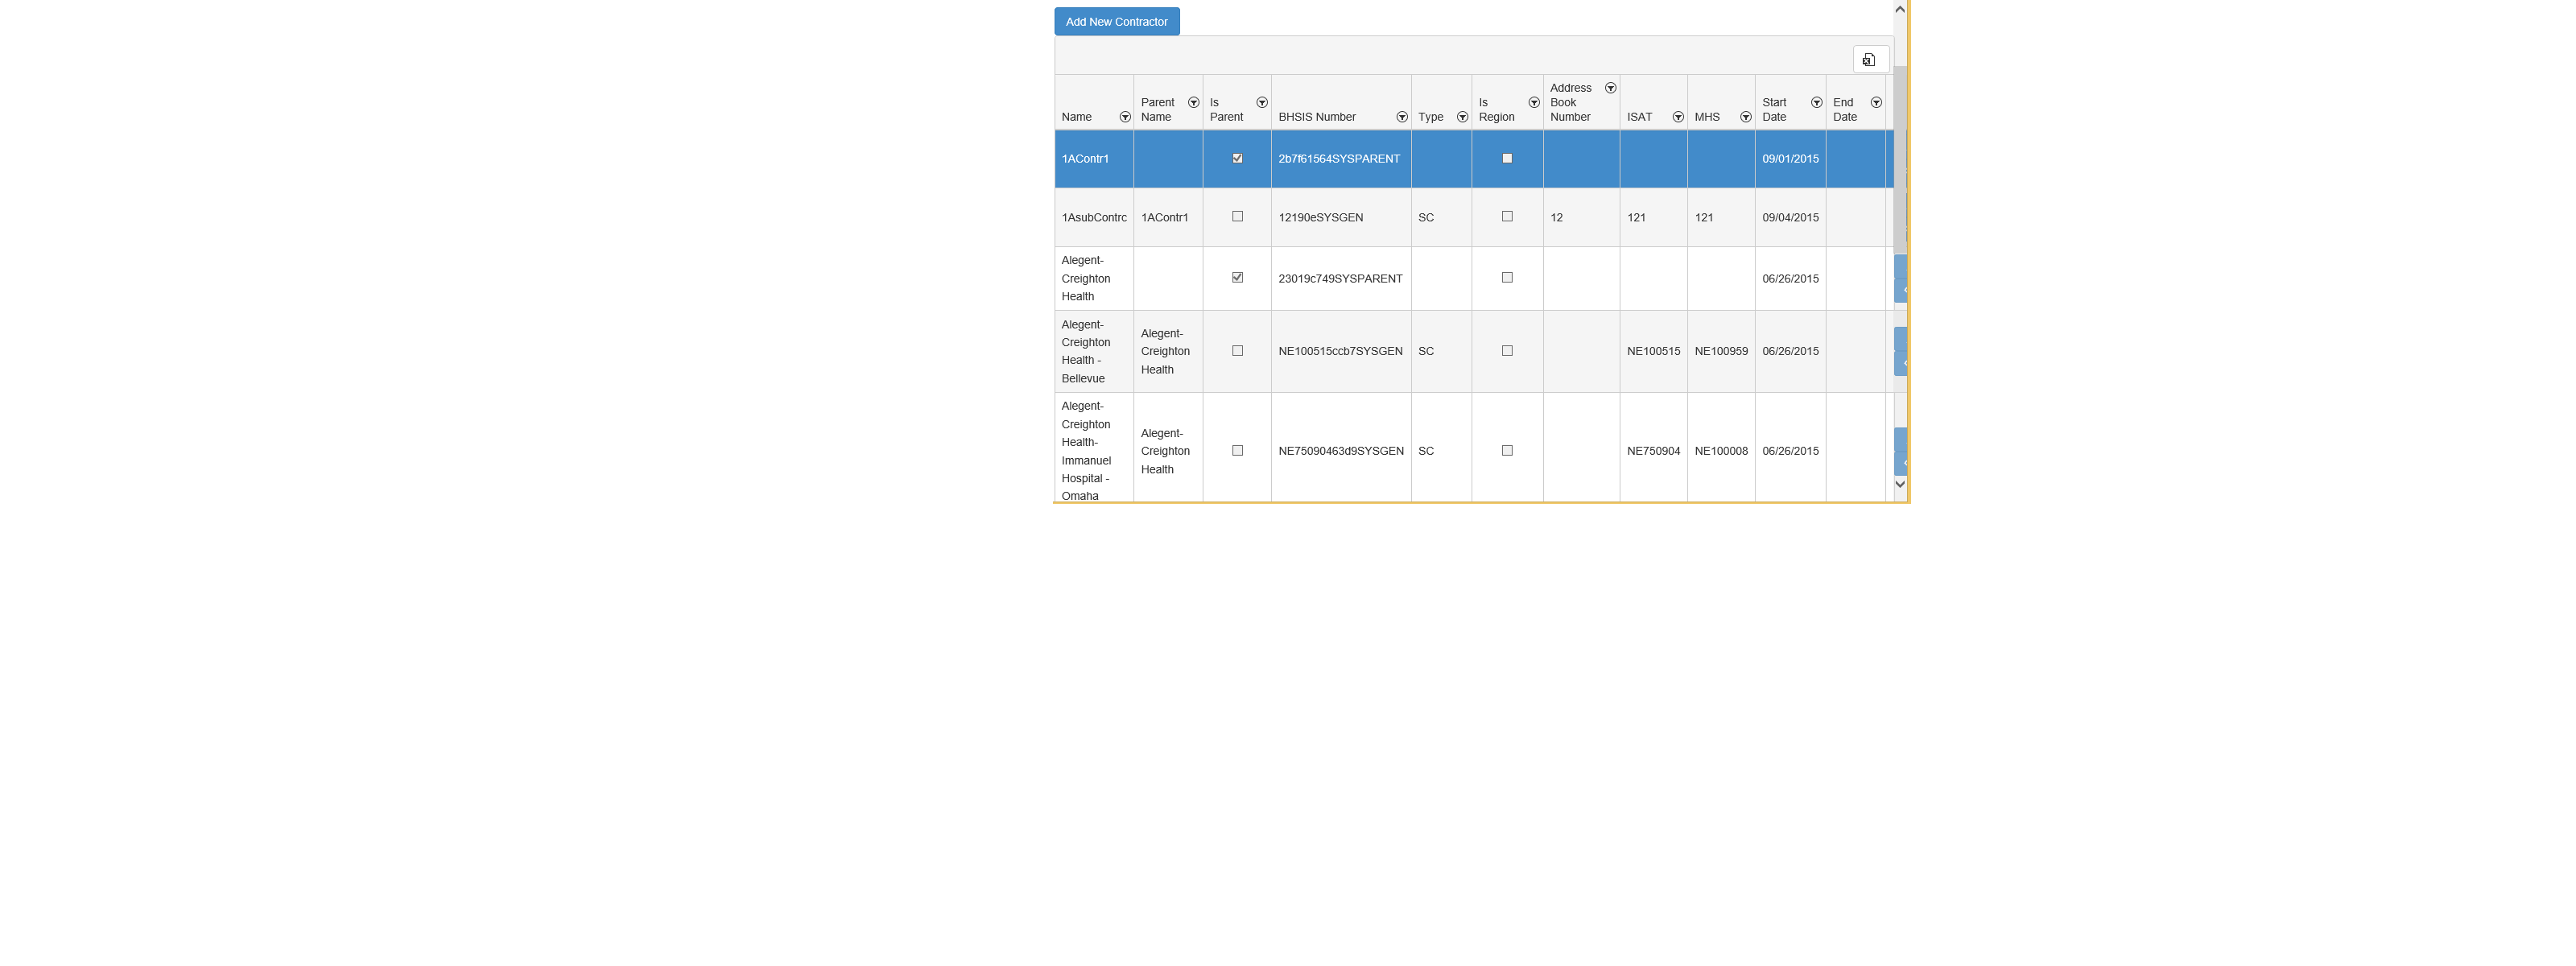This screenshot has height=966, width=2576.
Task: Open the Name column filter icon
Action: click(1124, 118)
